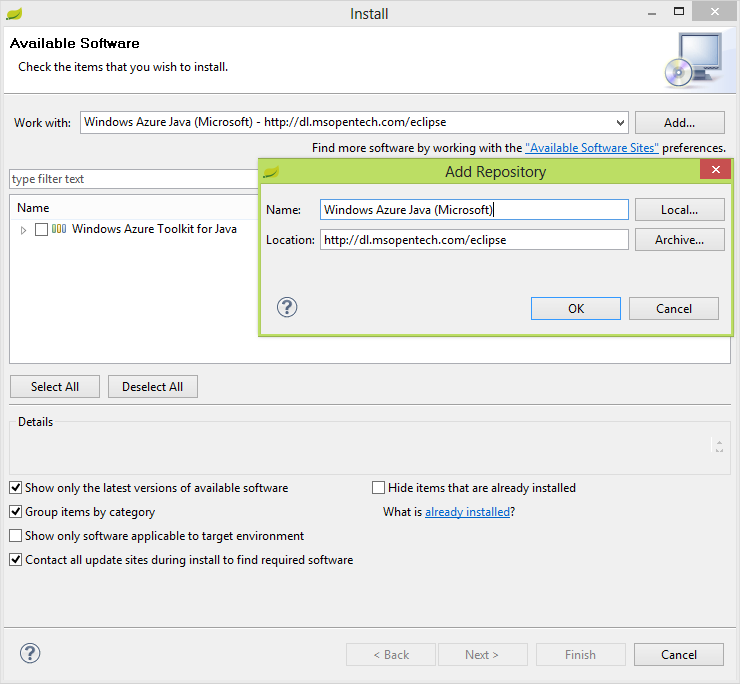Click the Name column header

point(33,208)
